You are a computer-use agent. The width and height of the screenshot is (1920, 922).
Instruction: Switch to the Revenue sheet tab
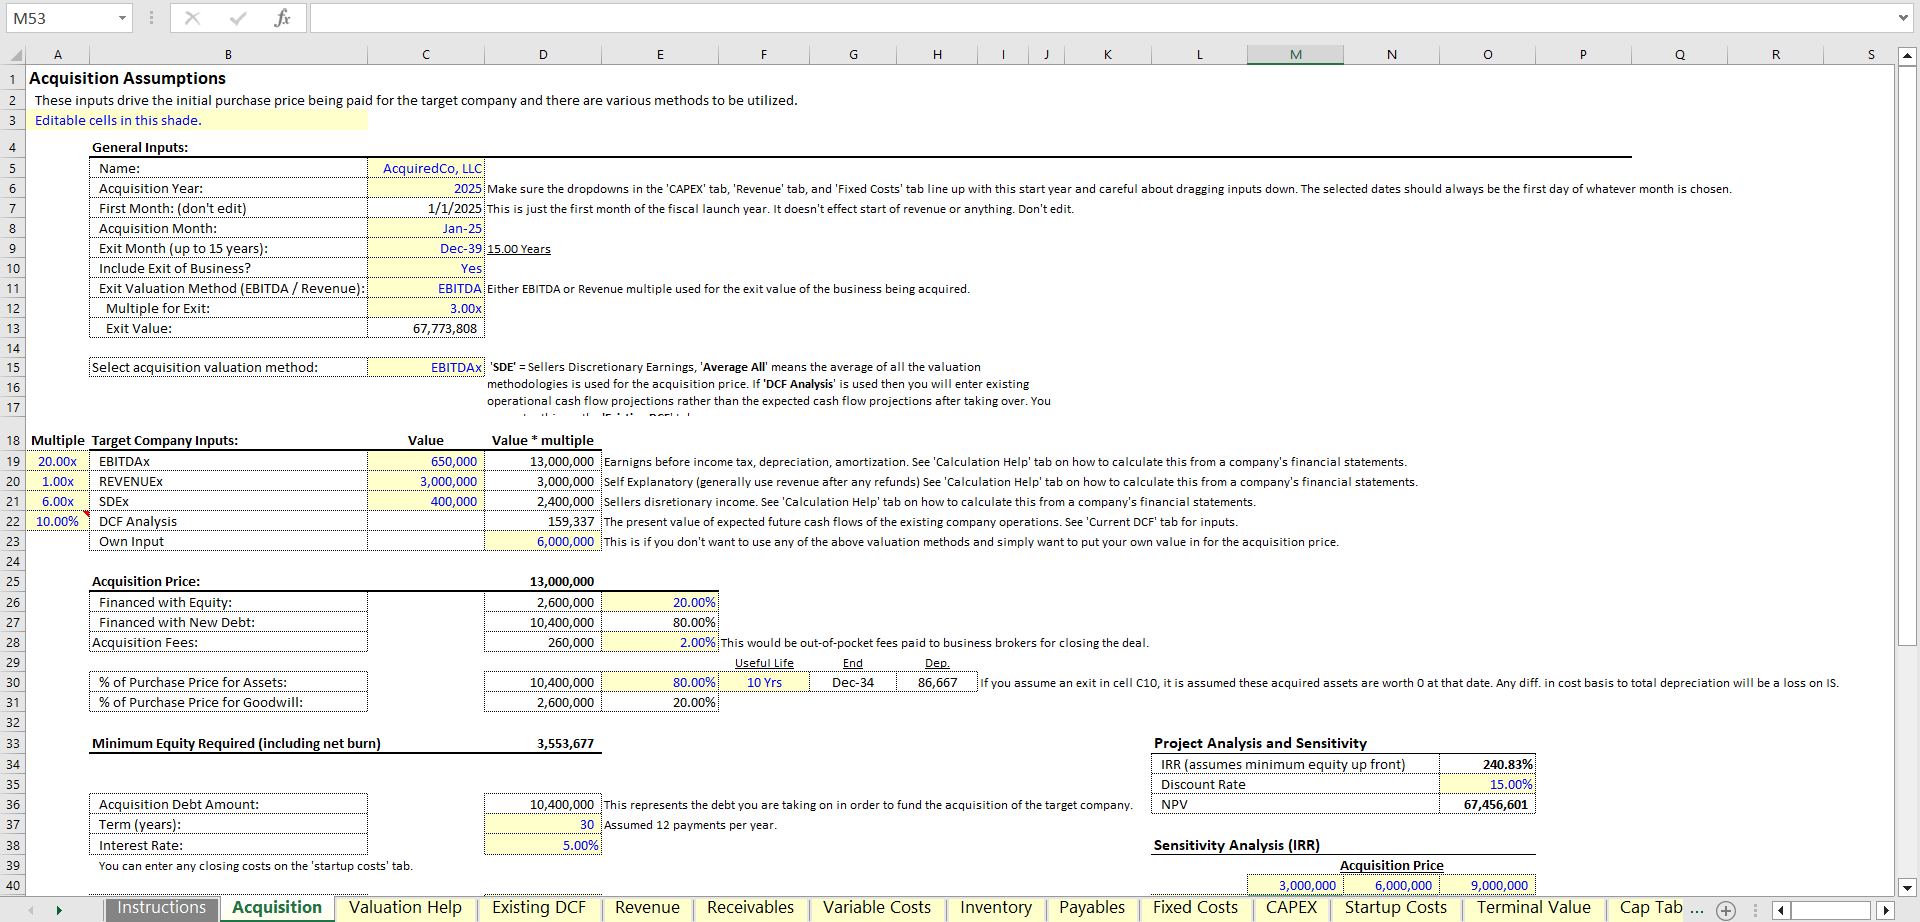click(646, 908)
